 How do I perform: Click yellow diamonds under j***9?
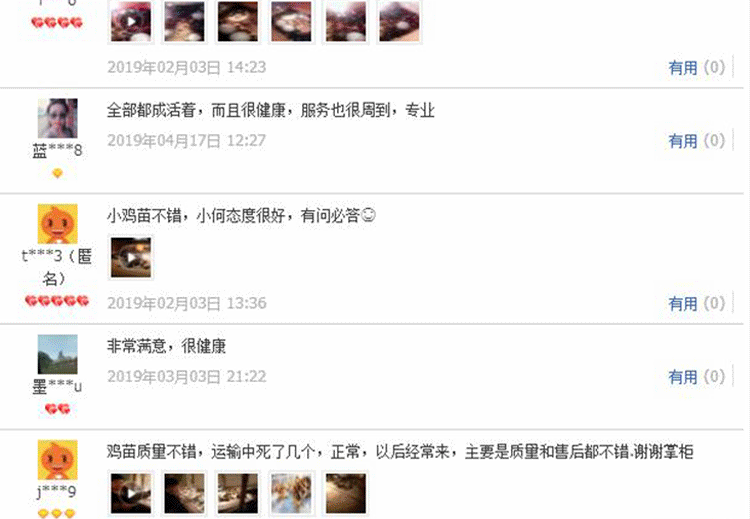tap(57, 513)
